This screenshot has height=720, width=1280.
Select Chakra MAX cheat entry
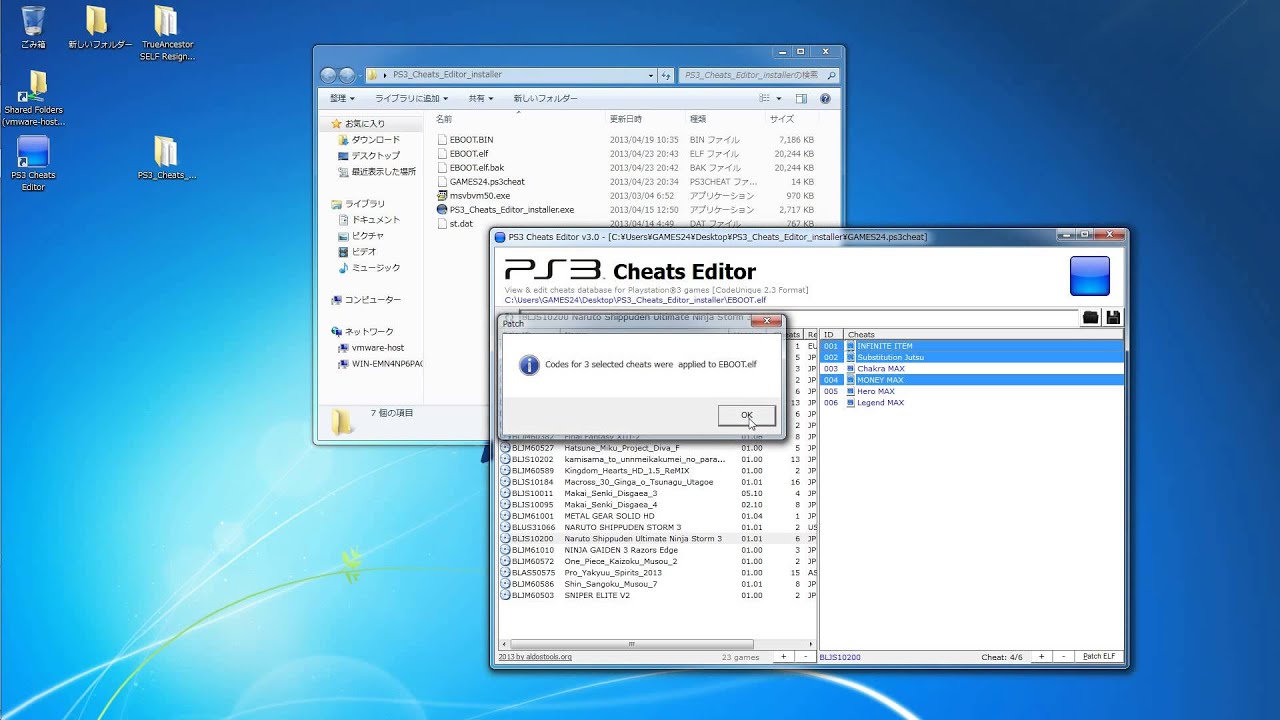(x=880, y=368)
